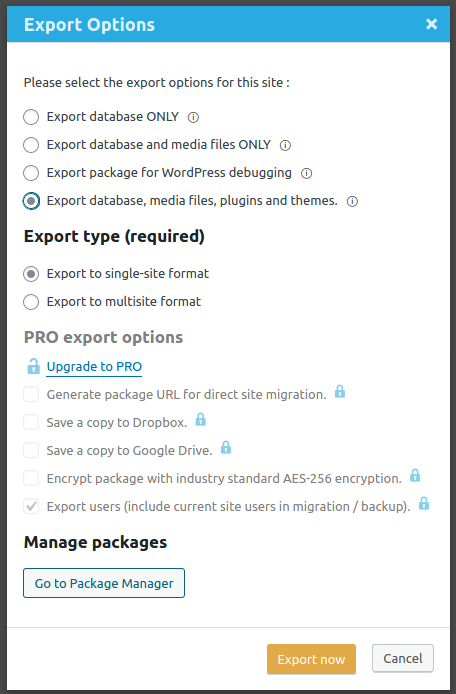Choose Export to multisite format
This screenshot has width=456, height=694.
coord(31,302)
